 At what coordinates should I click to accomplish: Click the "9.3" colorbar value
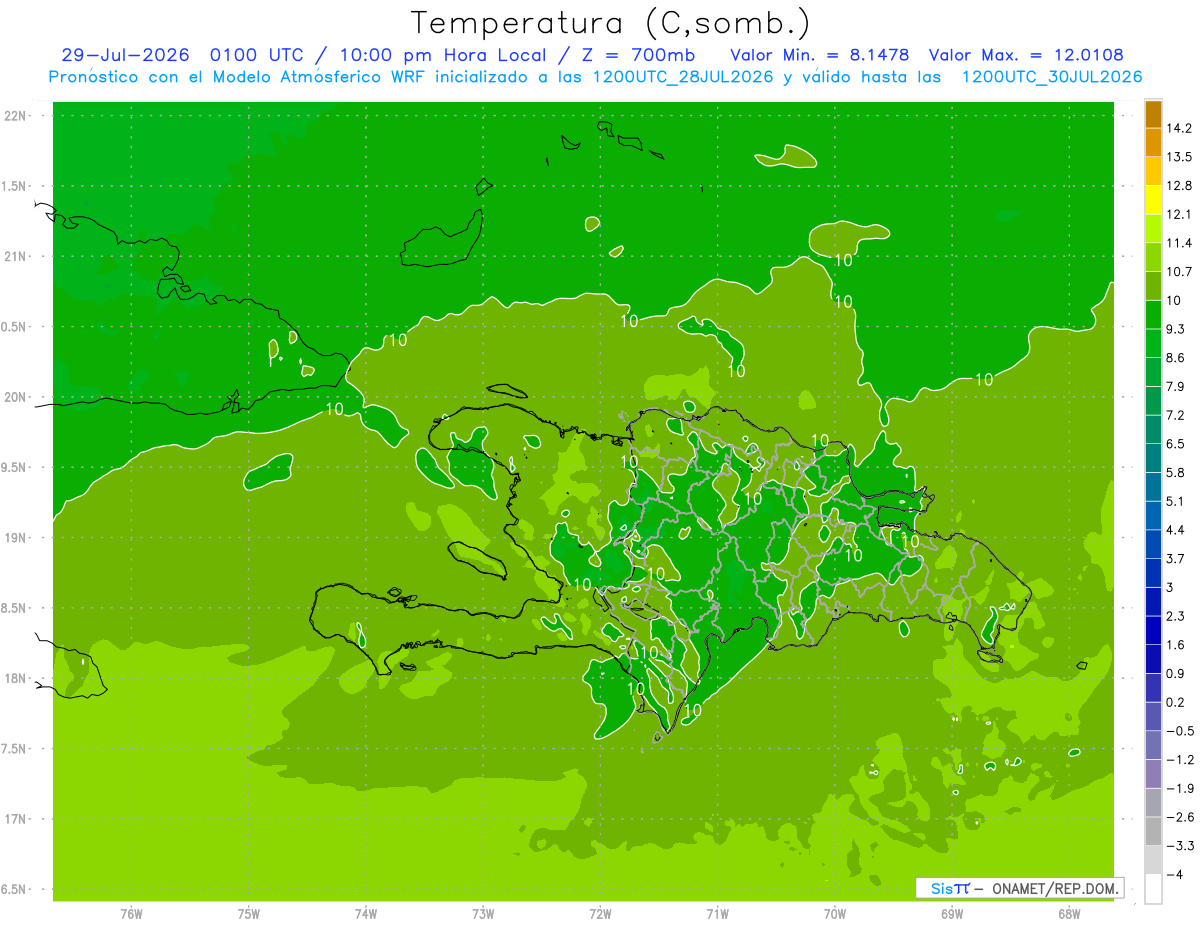point(1176,329)
